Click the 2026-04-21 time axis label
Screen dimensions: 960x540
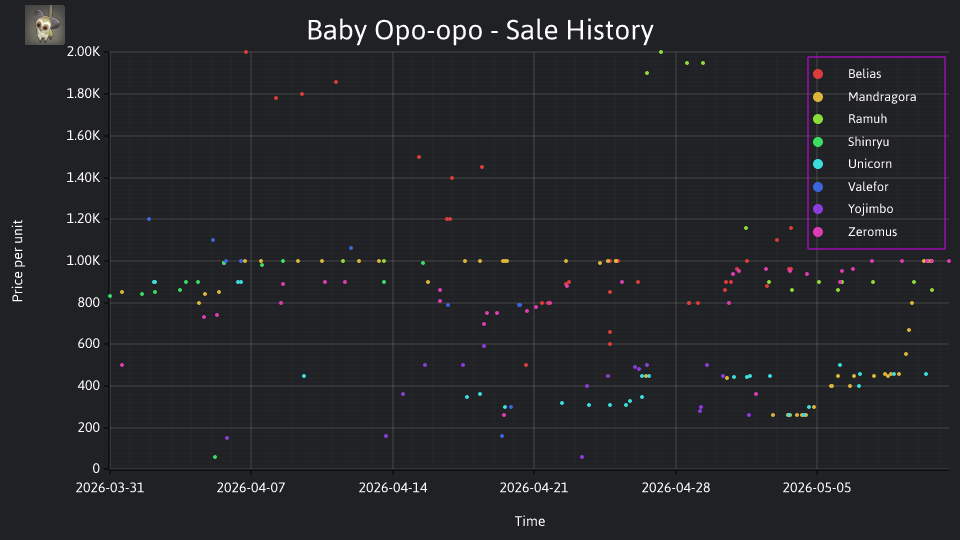[x=534, y=488]
